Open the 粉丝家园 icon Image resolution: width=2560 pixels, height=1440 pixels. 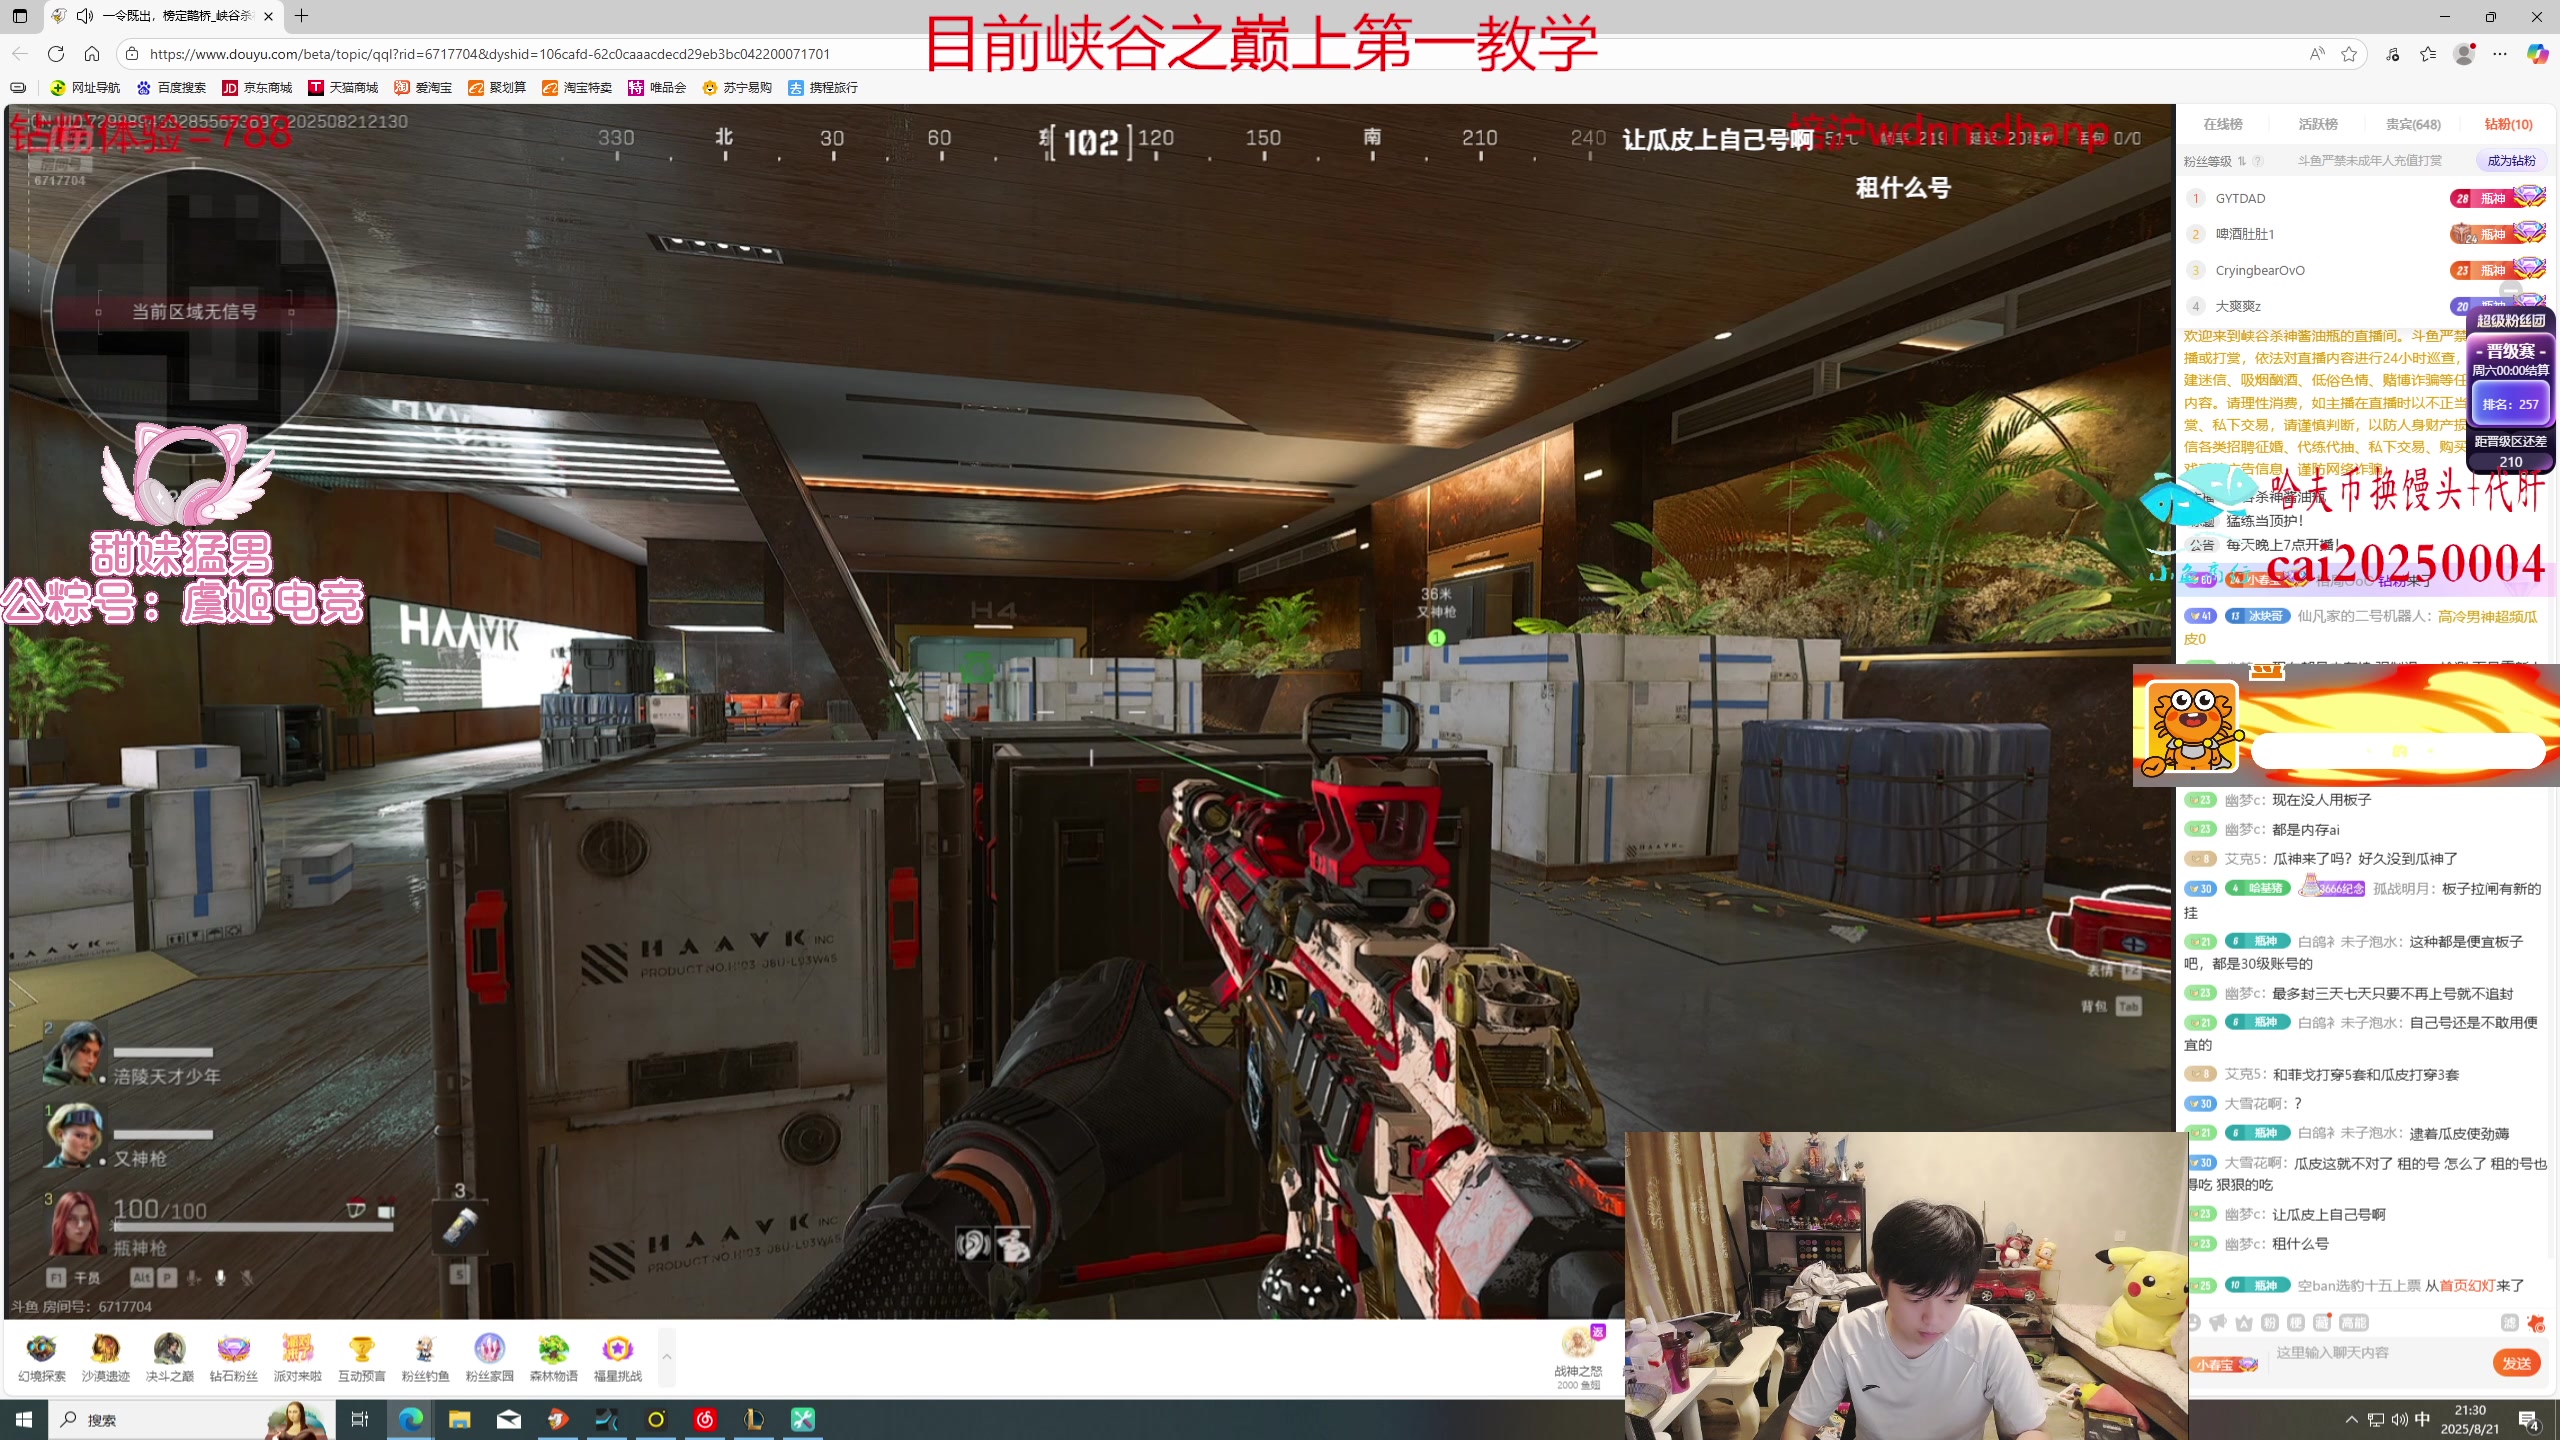pos(489,1357)
